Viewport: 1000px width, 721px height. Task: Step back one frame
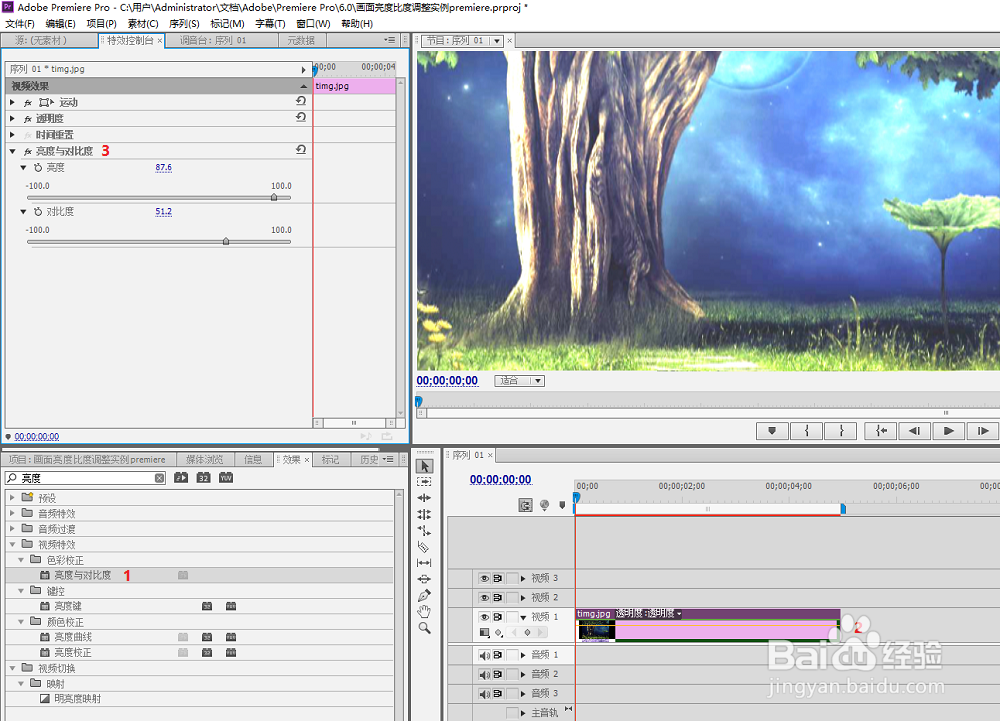(x=915, y=431)
